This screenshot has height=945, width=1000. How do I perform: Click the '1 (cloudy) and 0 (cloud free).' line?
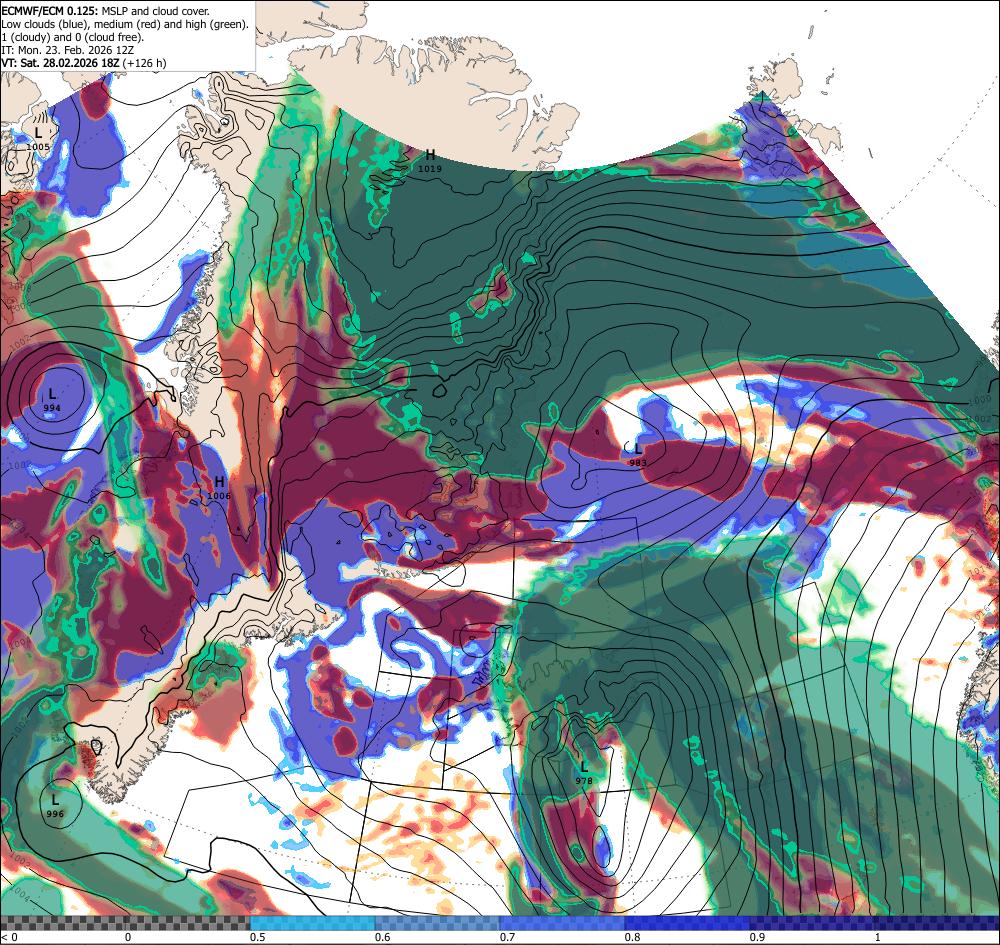[73, 37]
